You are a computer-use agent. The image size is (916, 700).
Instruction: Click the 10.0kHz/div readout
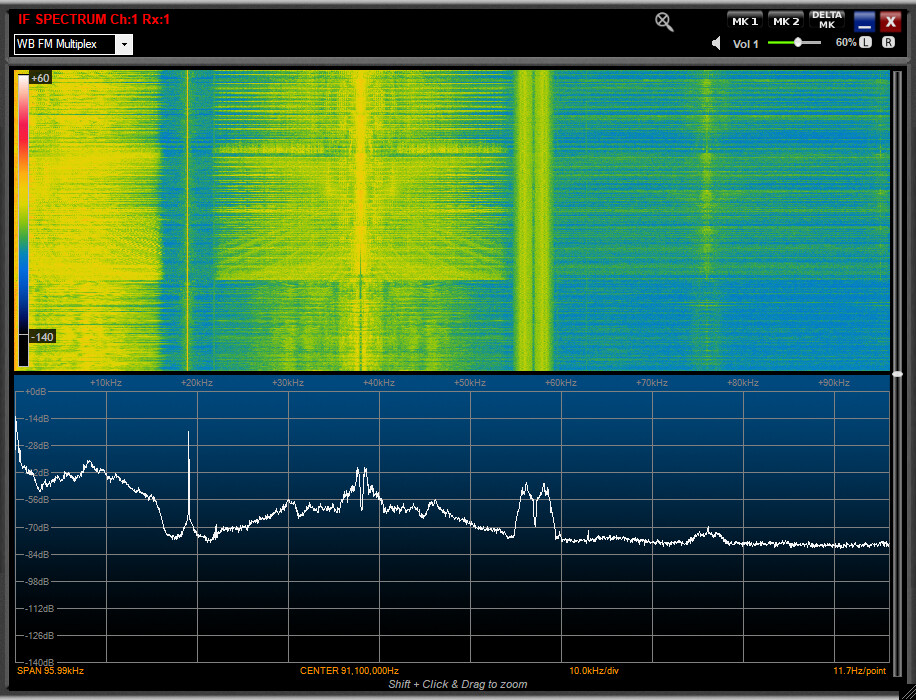point(594,670)
